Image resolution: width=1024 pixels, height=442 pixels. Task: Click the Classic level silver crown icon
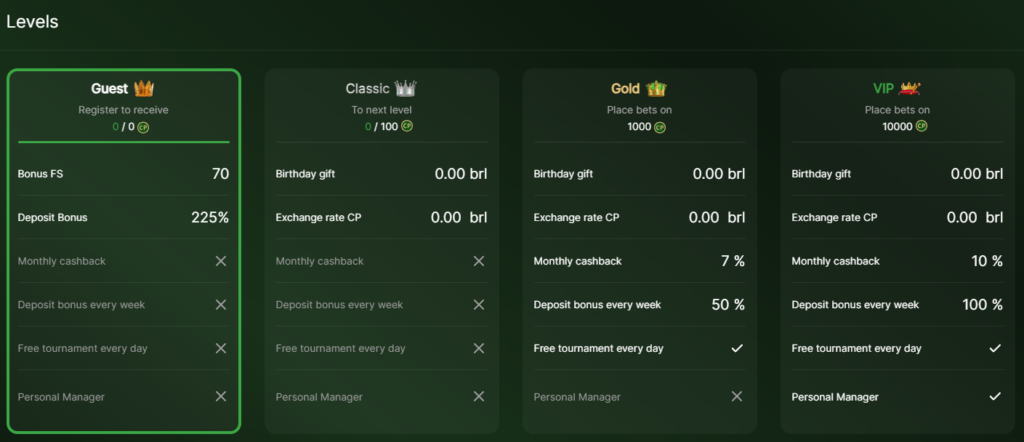pos(406,88)
